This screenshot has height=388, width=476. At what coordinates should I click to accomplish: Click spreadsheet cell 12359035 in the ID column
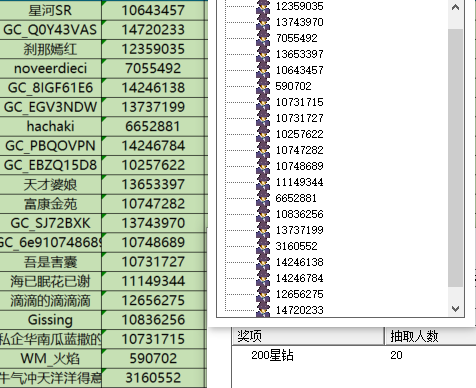tap(153, 49)
